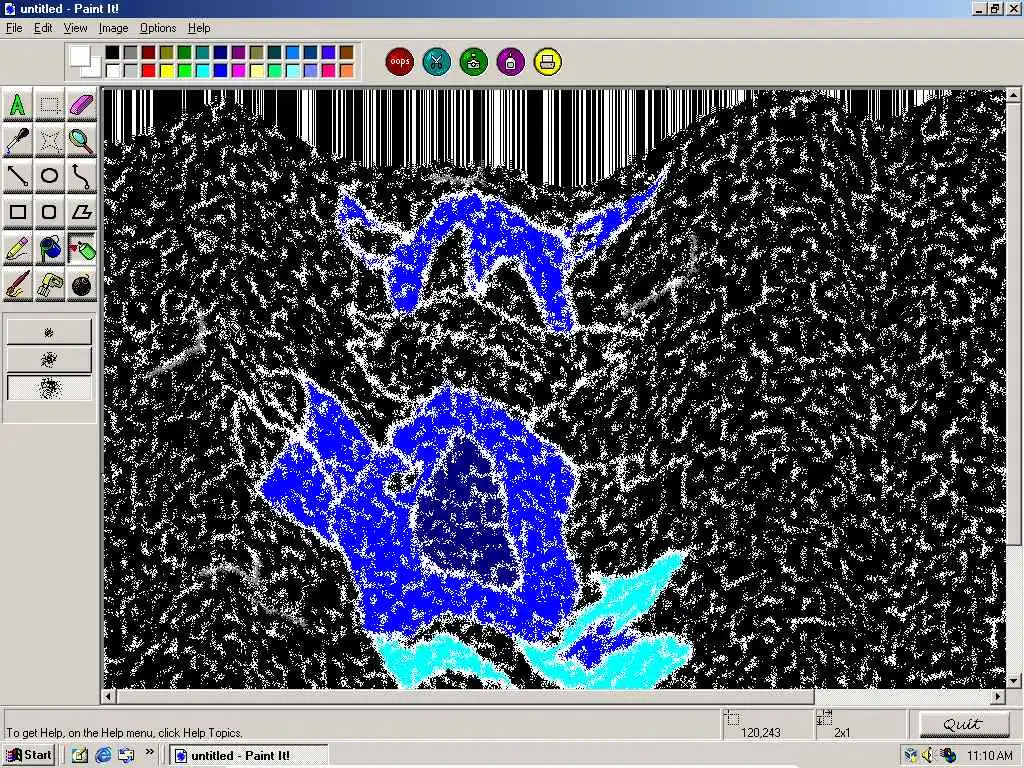Pick the dark green color swatch
The image size is (1024, 768).
(x=185, y=52)
